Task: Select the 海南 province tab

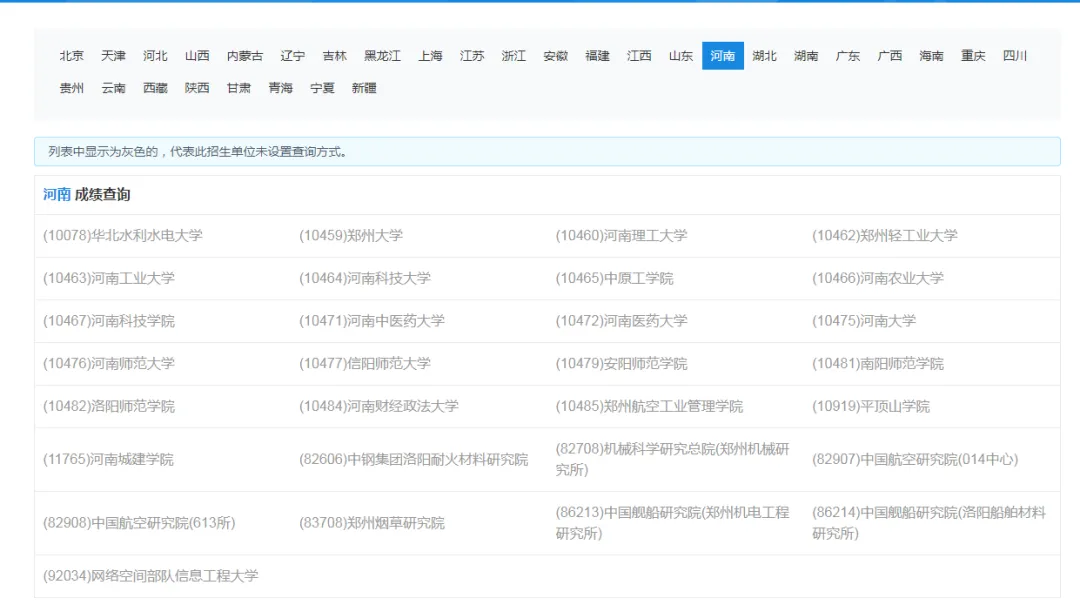Action: (931, 56)
